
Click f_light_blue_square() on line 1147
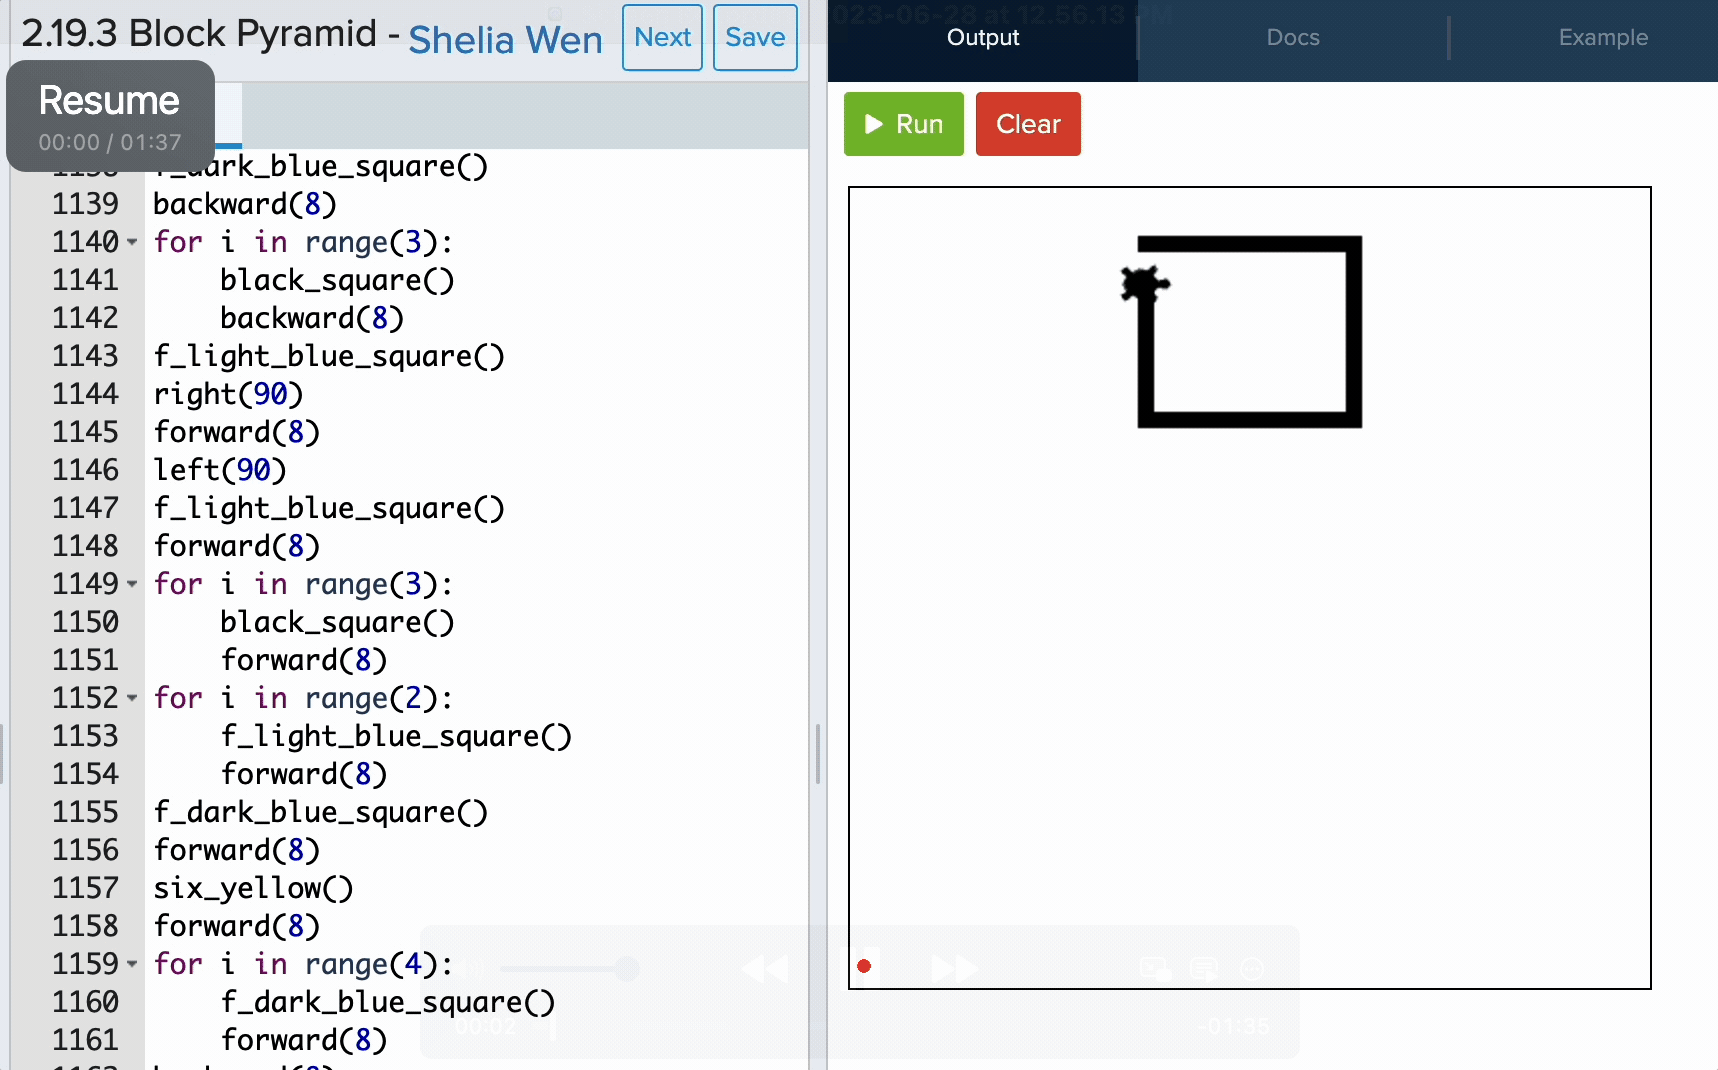[x=329, y=508]
